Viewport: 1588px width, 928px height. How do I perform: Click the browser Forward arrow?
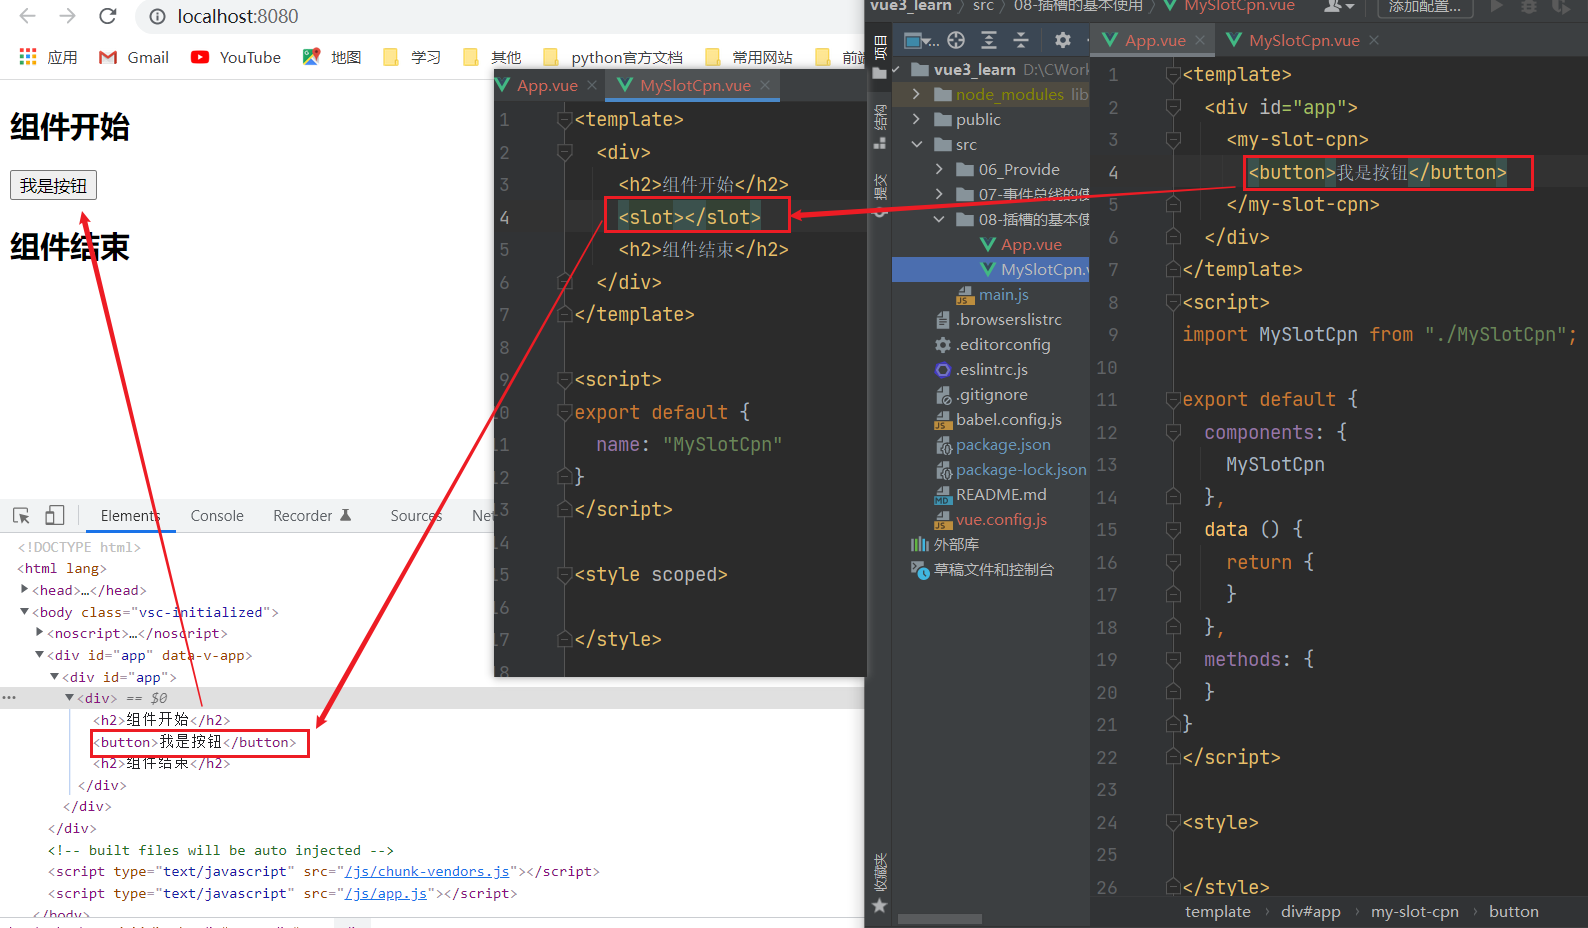point(67,16)
